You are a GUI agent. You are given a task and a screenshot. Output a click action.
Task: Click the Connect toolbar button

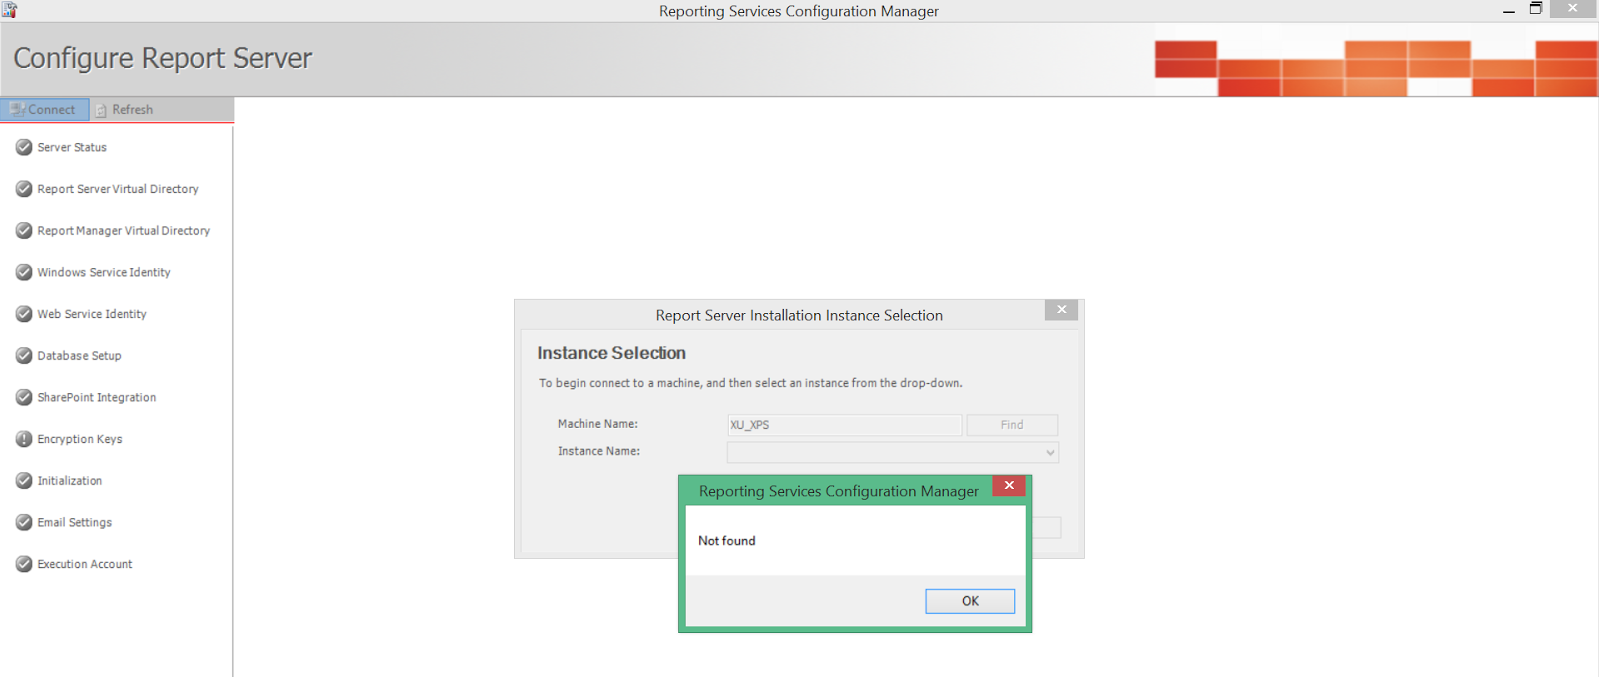(x=45, y=109)
